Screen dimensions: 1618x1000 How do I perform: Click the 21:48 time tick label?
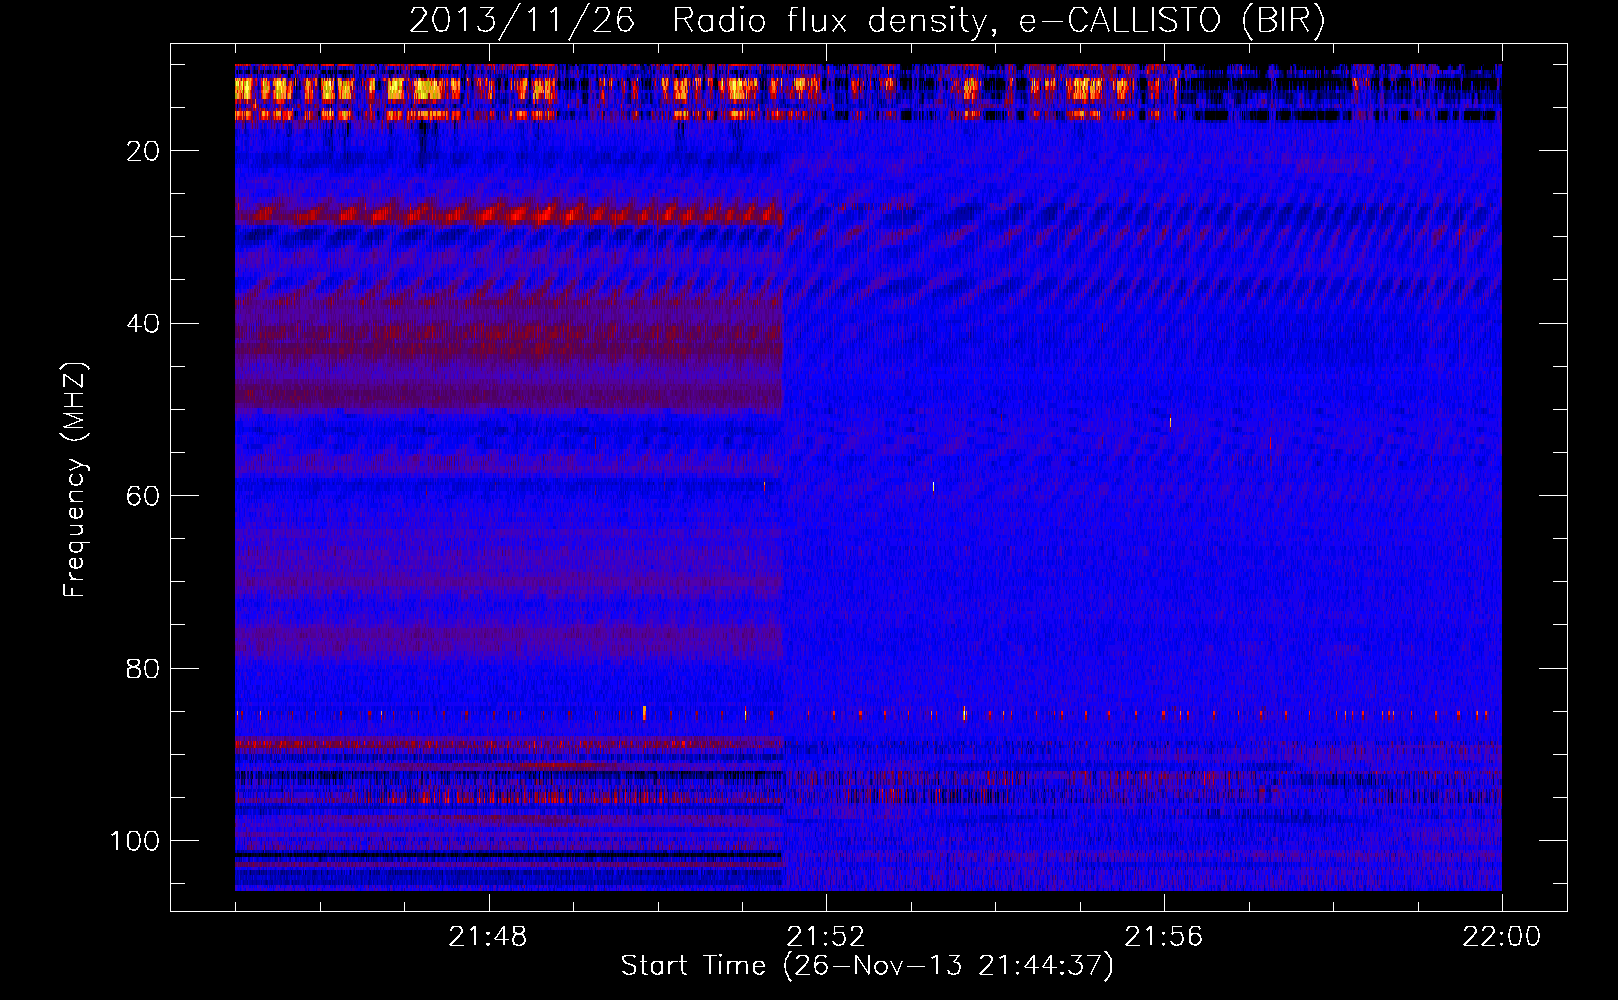click(x=488, y=937)
